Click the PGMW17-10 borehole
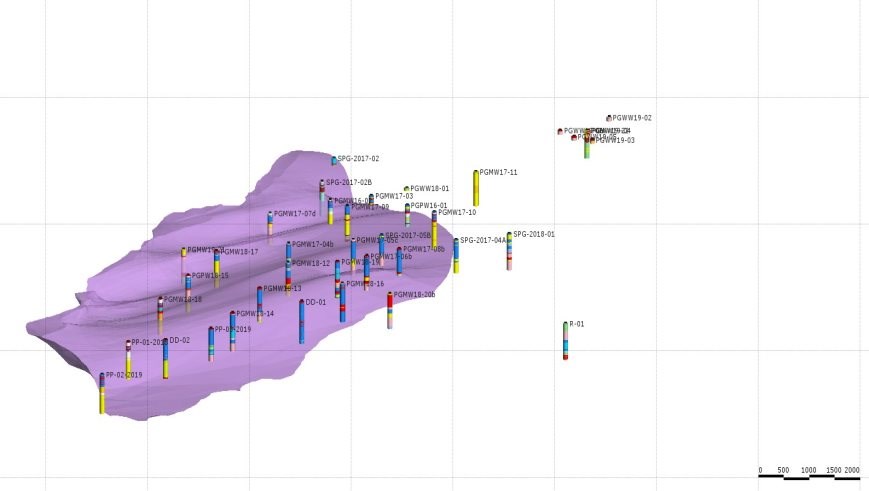This screenshot has width=869, height=491. (434, 228)
